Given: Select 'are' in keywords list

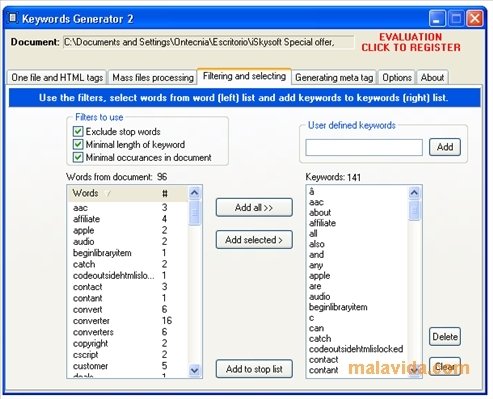Looking at the screenshot, I should click(x=315, y=286).
